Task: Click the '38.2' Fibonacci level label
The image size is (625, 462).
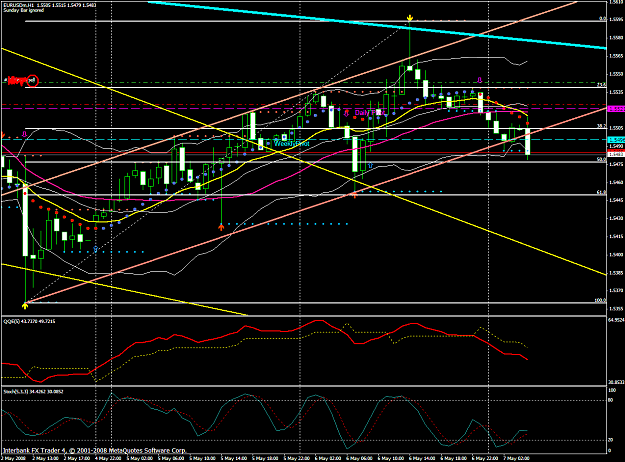Action: point(601,126)
